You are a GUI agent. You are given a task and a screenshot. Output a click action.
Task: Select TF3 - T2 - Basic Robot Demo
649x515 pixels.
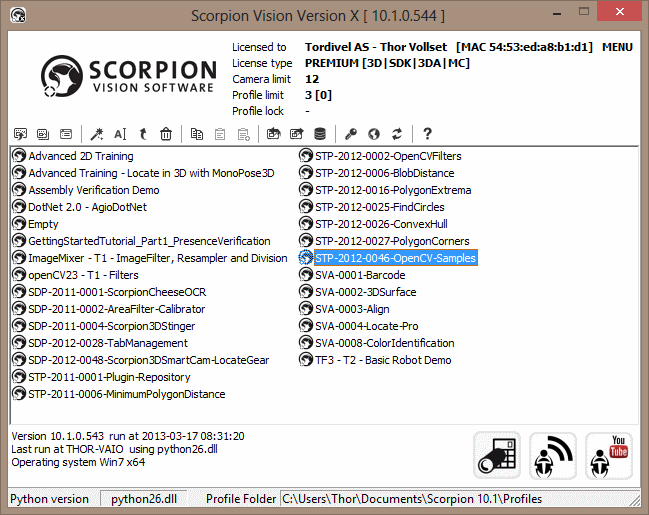pos(382,360)
